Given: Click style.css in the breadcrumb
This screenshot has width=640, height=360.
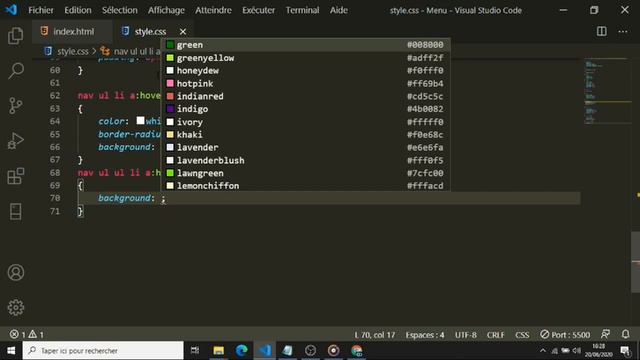Looking at the screenshot, I should pos(72,51).
